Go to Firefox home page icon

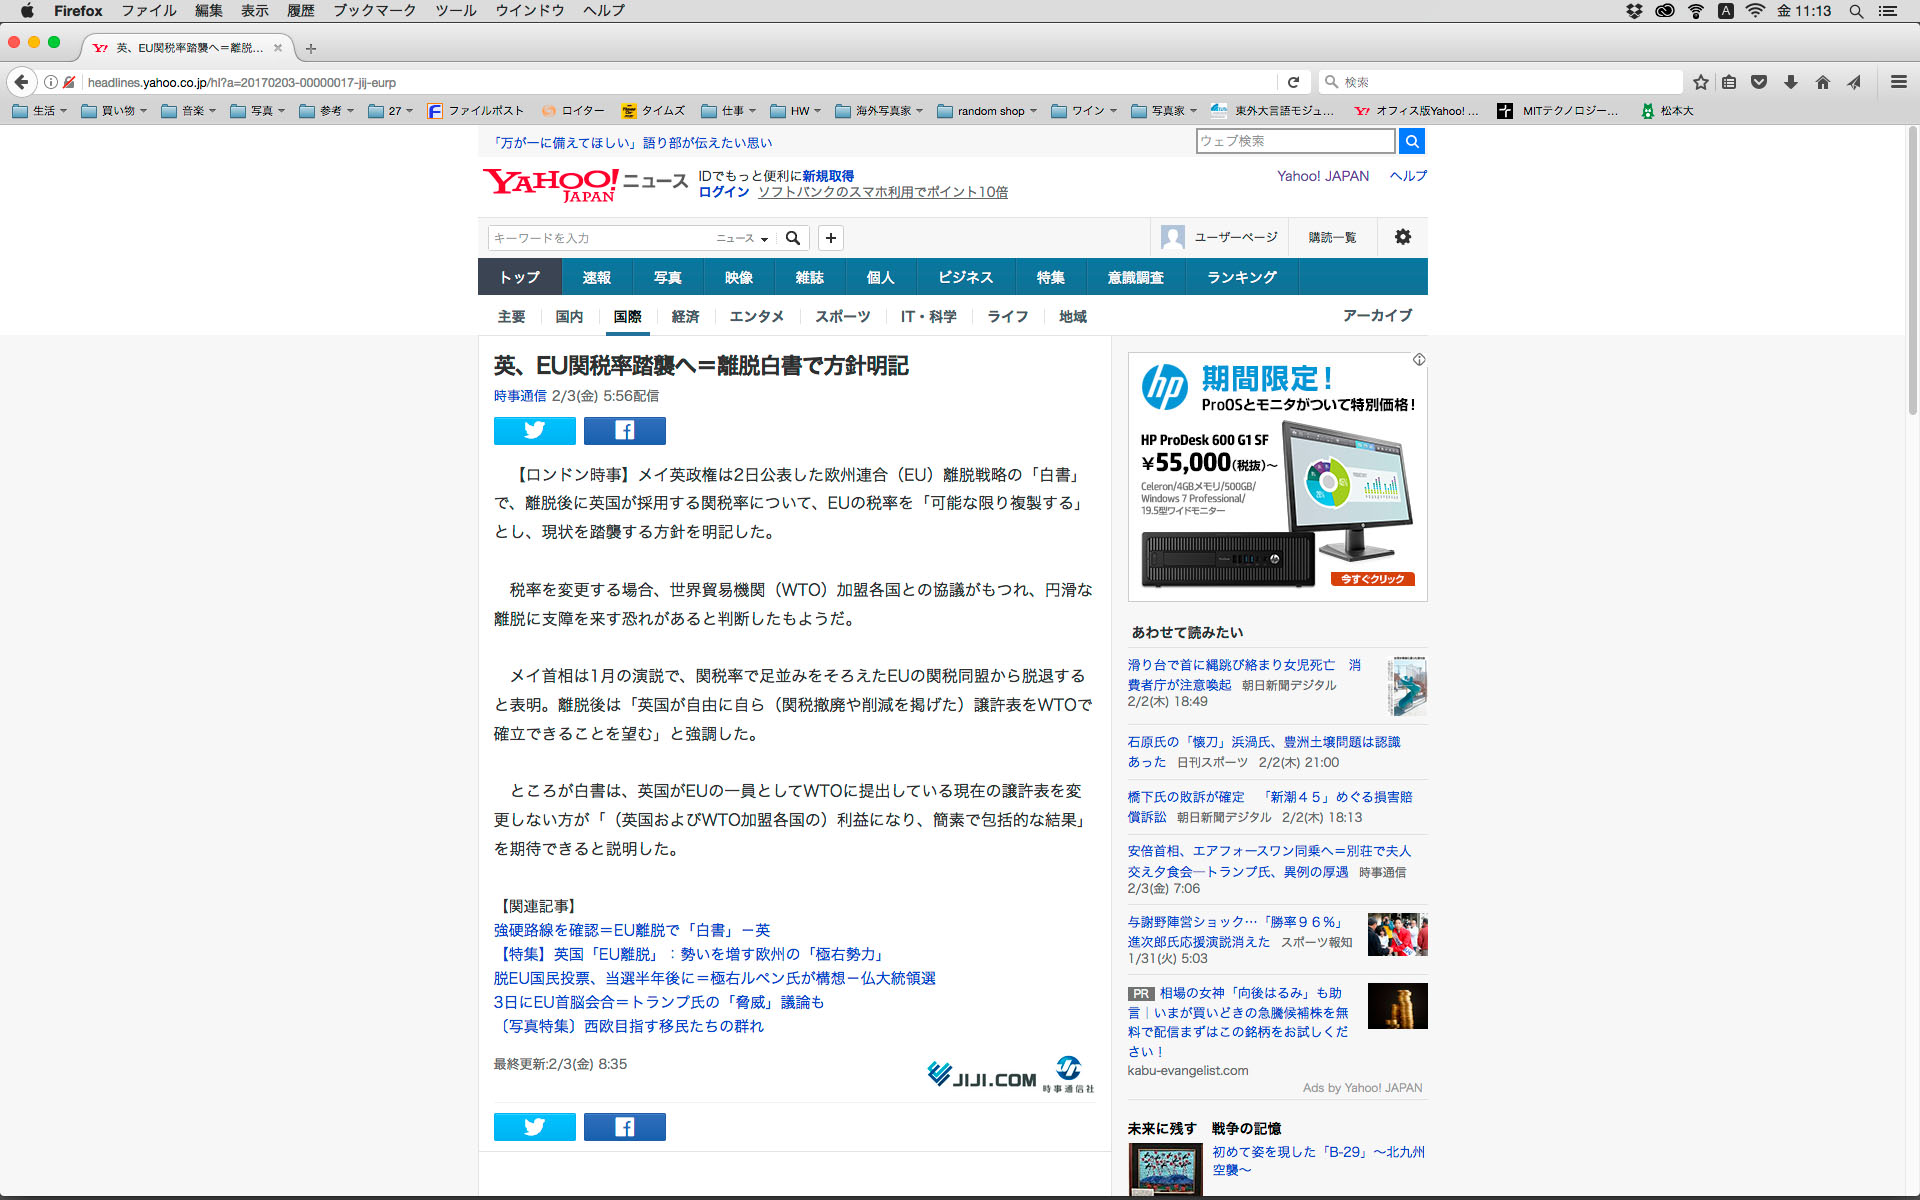[1822, 82]
